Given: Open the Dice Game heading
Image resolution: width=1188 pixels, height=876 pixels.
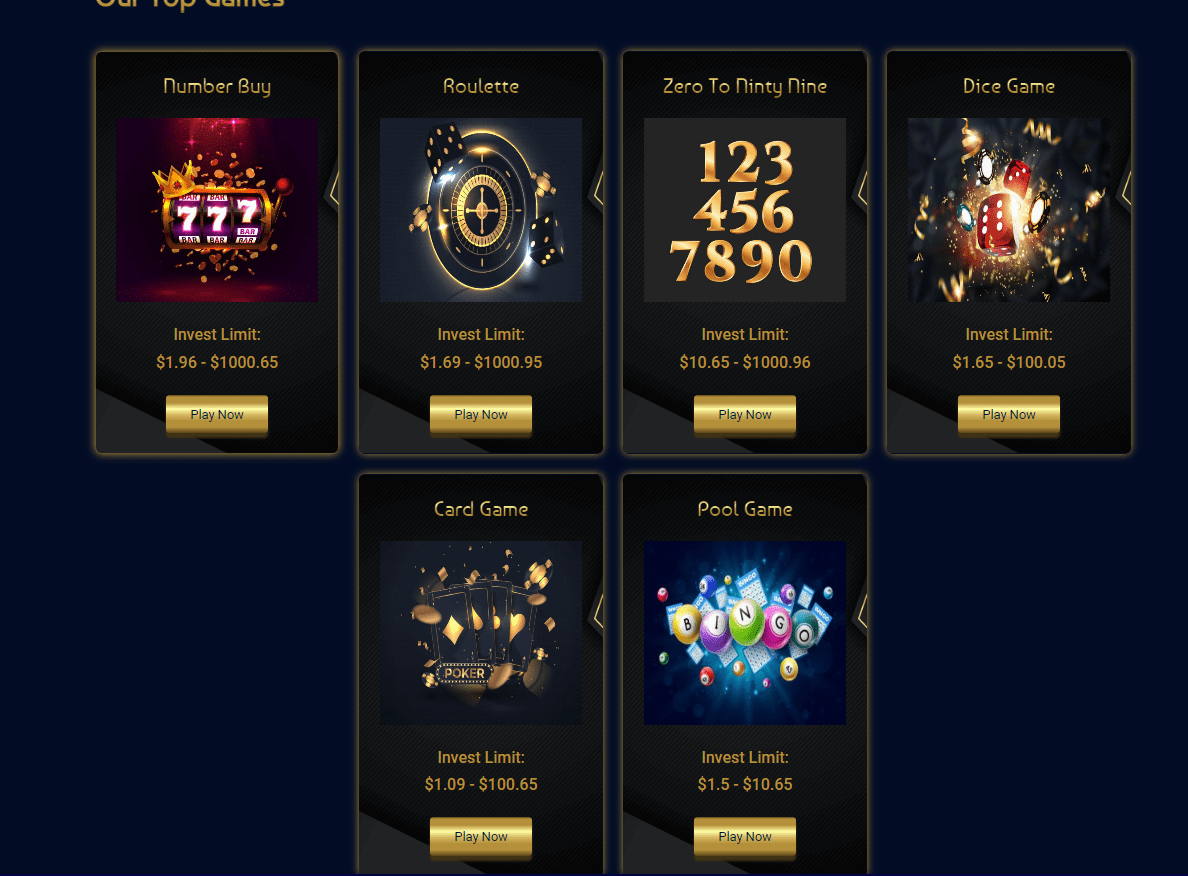Looking at the screenshot, I should pyautogui.click(x=1008, y=86).
